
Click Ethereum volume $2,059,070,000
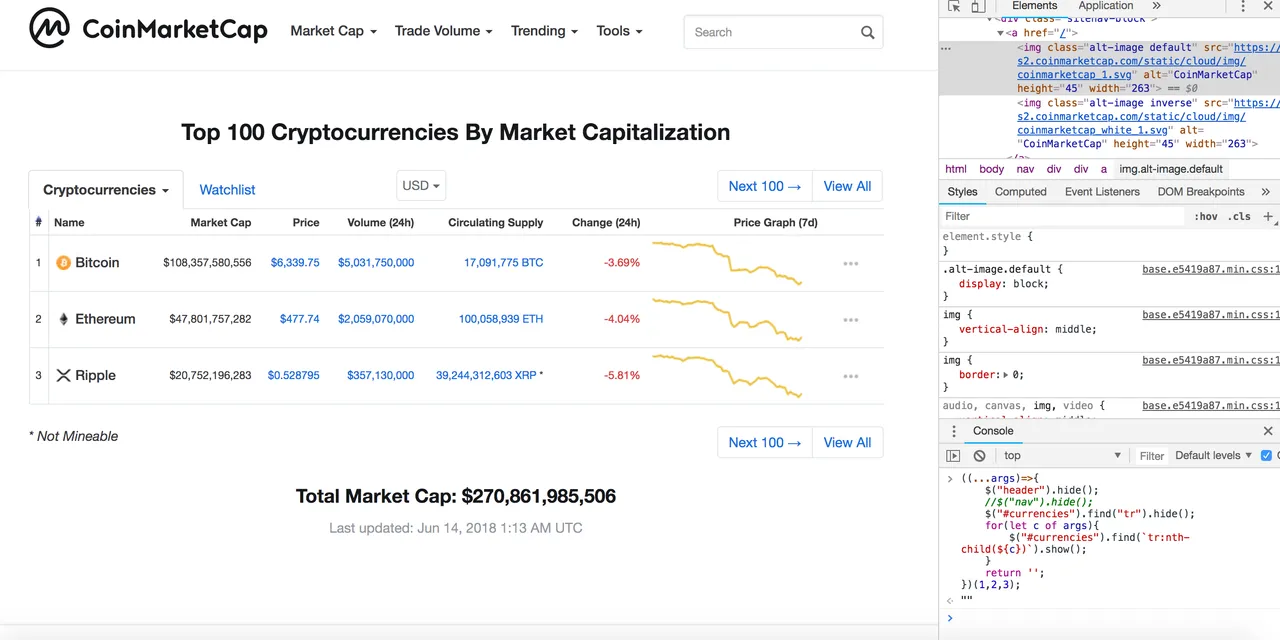coord(375,319)
